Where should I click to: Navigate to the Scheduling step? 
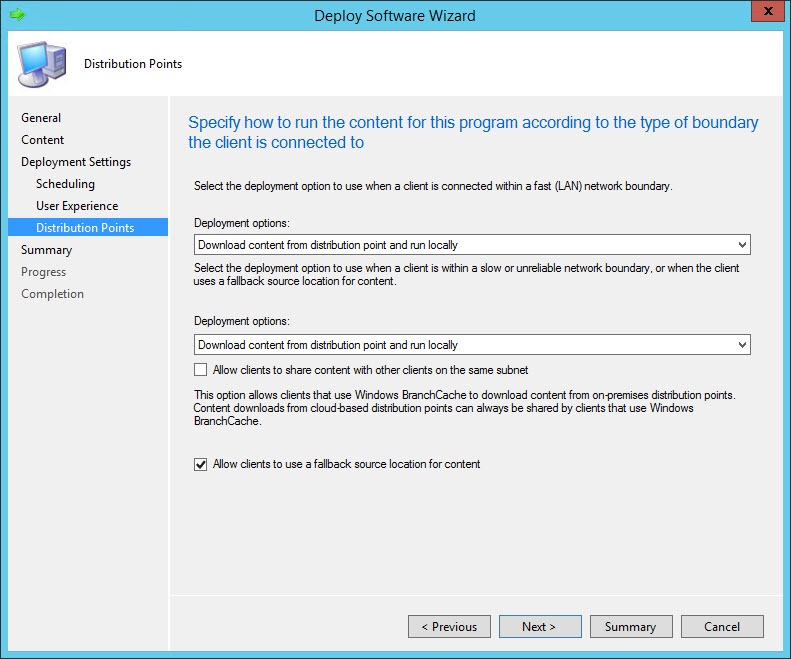[65, 184]
